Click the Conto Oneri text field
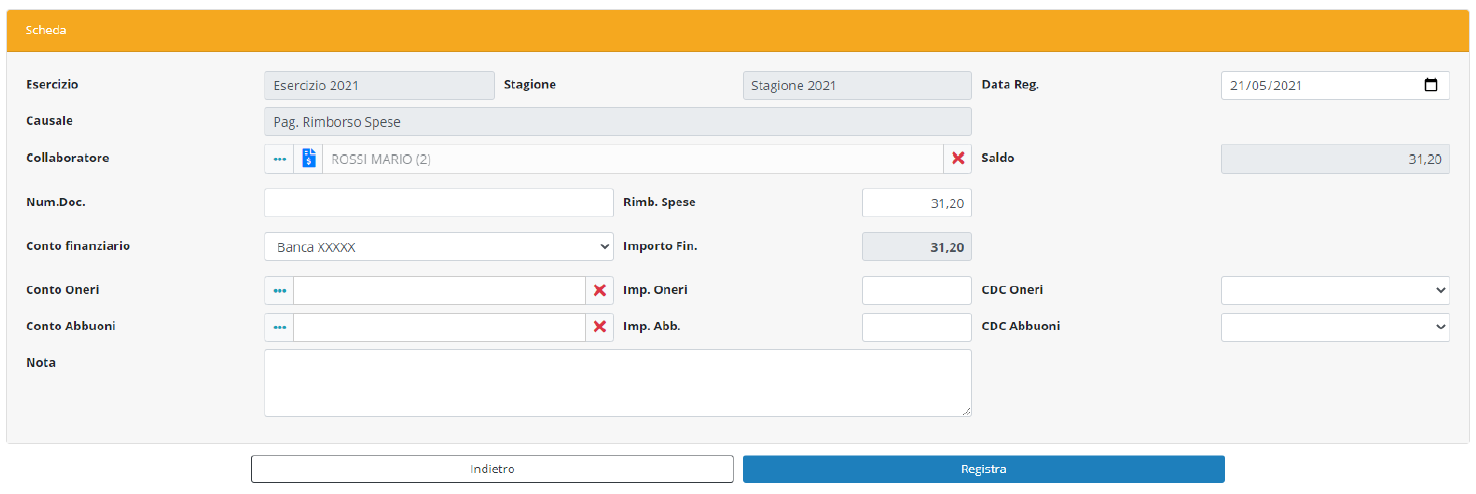 (x=439, y=291)
